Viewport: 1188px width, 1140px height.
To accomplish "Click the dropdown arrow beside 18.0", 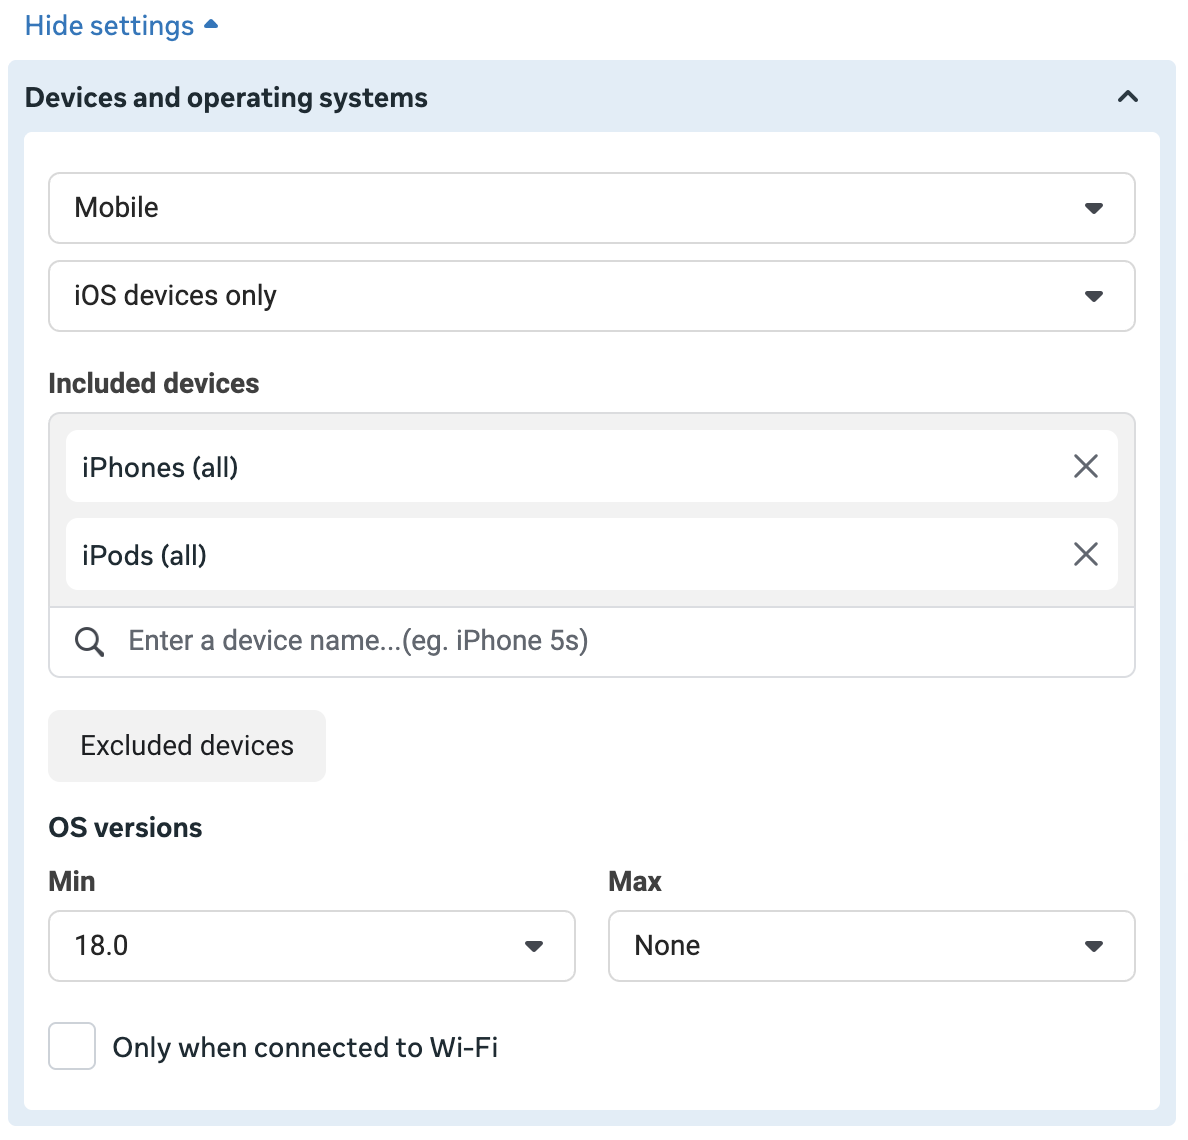I will tap(536, 946).
